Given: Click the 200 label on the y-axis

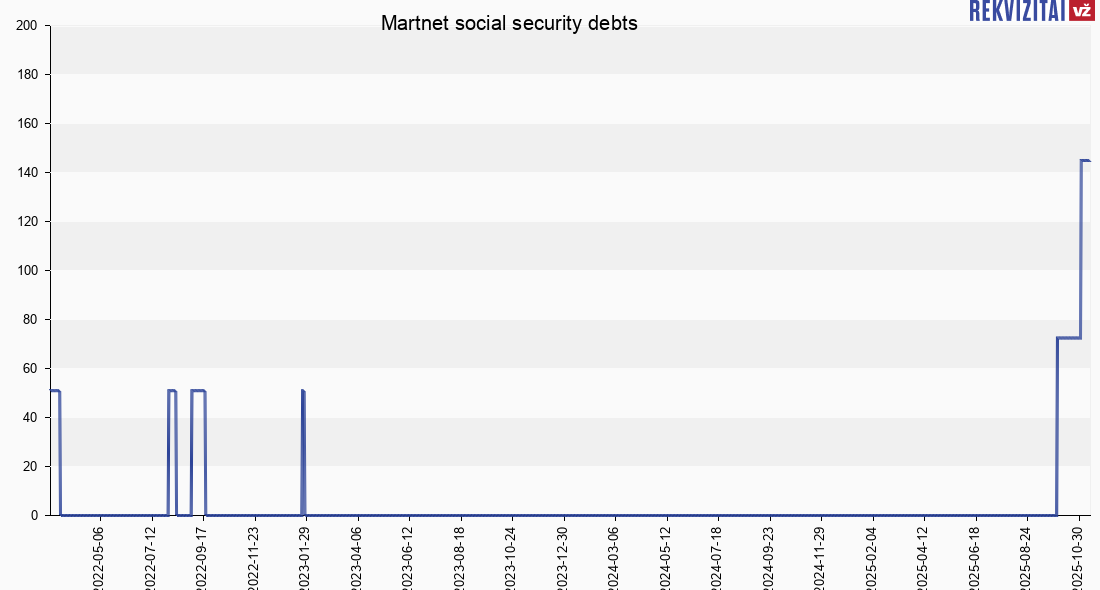Looking at the screenshot, I should pos(27,26).
